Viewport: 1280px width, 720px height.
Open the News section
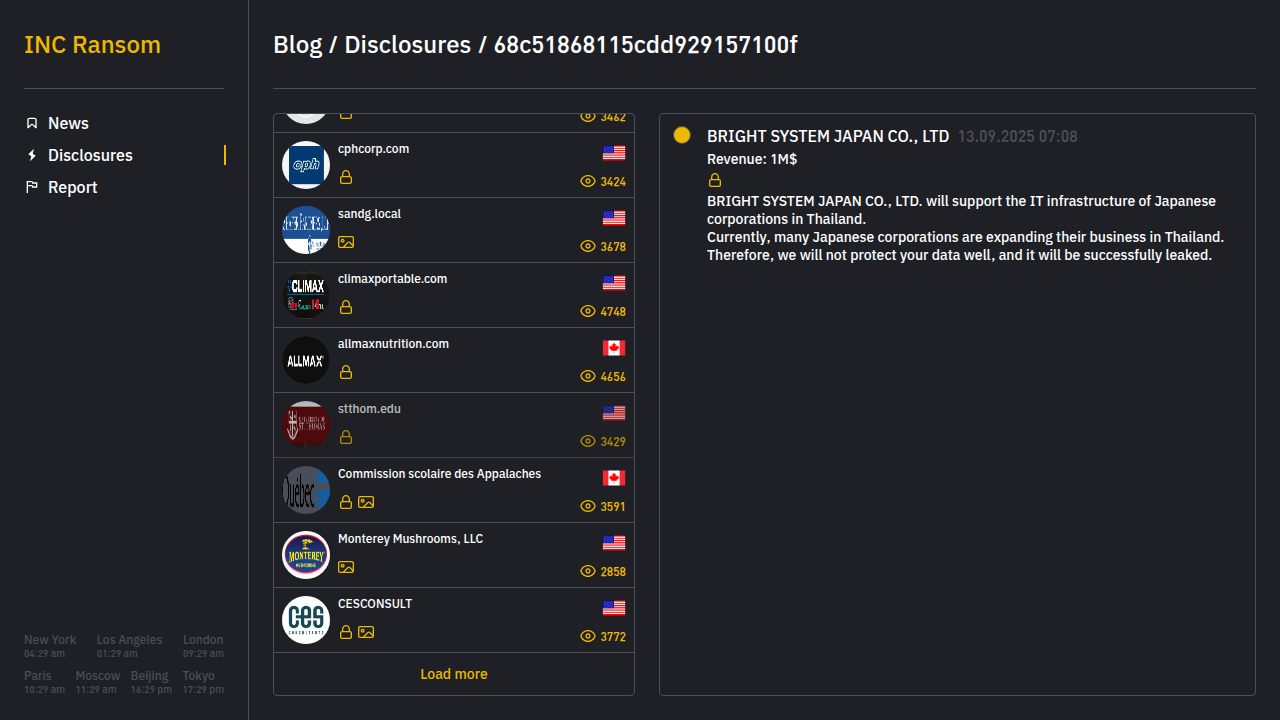coord(68,123)
